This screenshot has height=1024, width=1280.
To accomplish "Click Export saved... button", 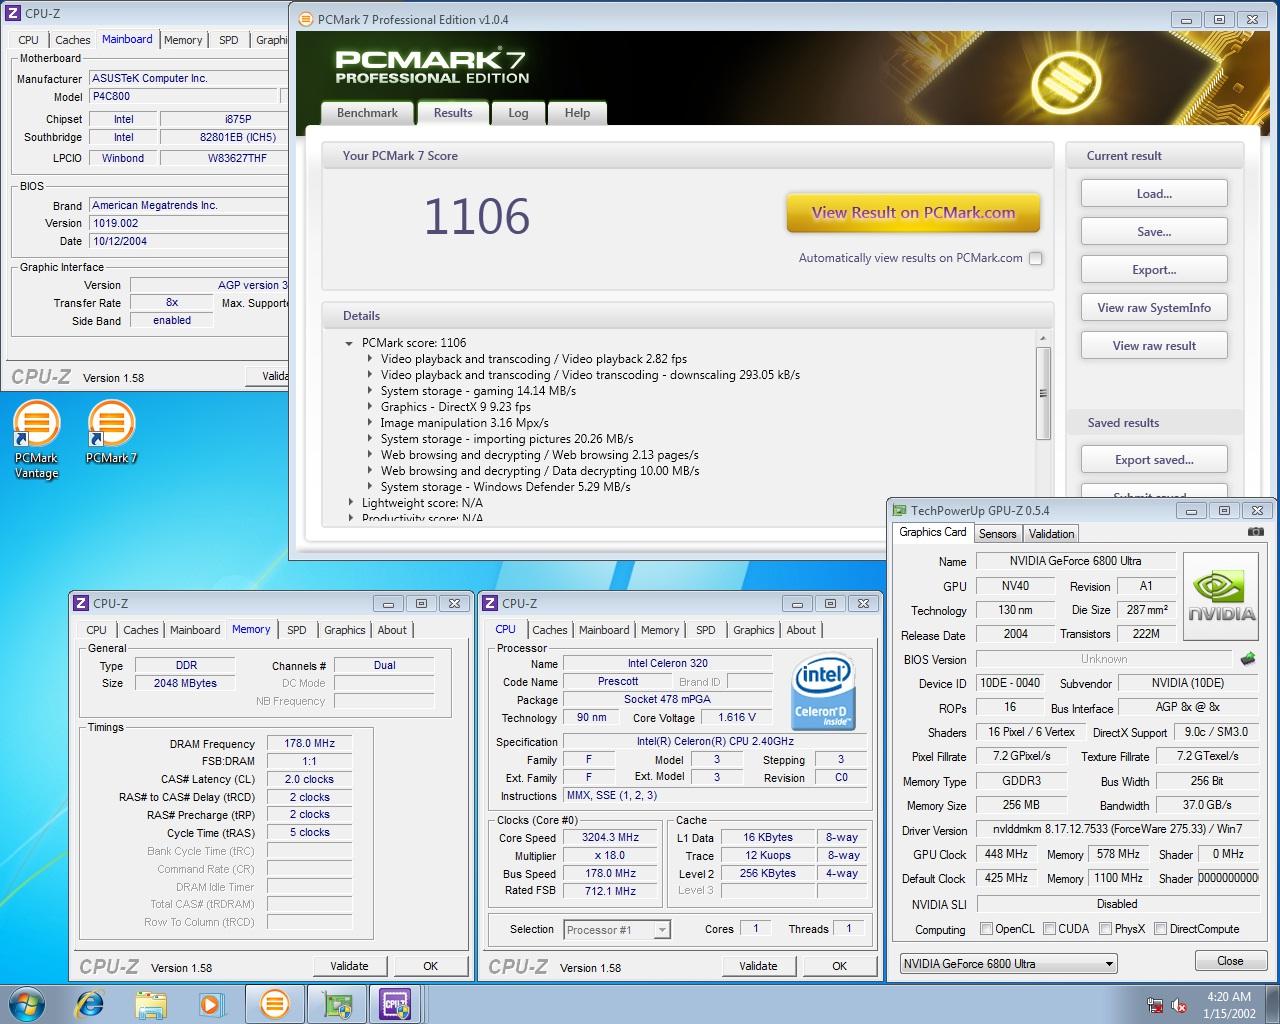I will [1154, 460].
